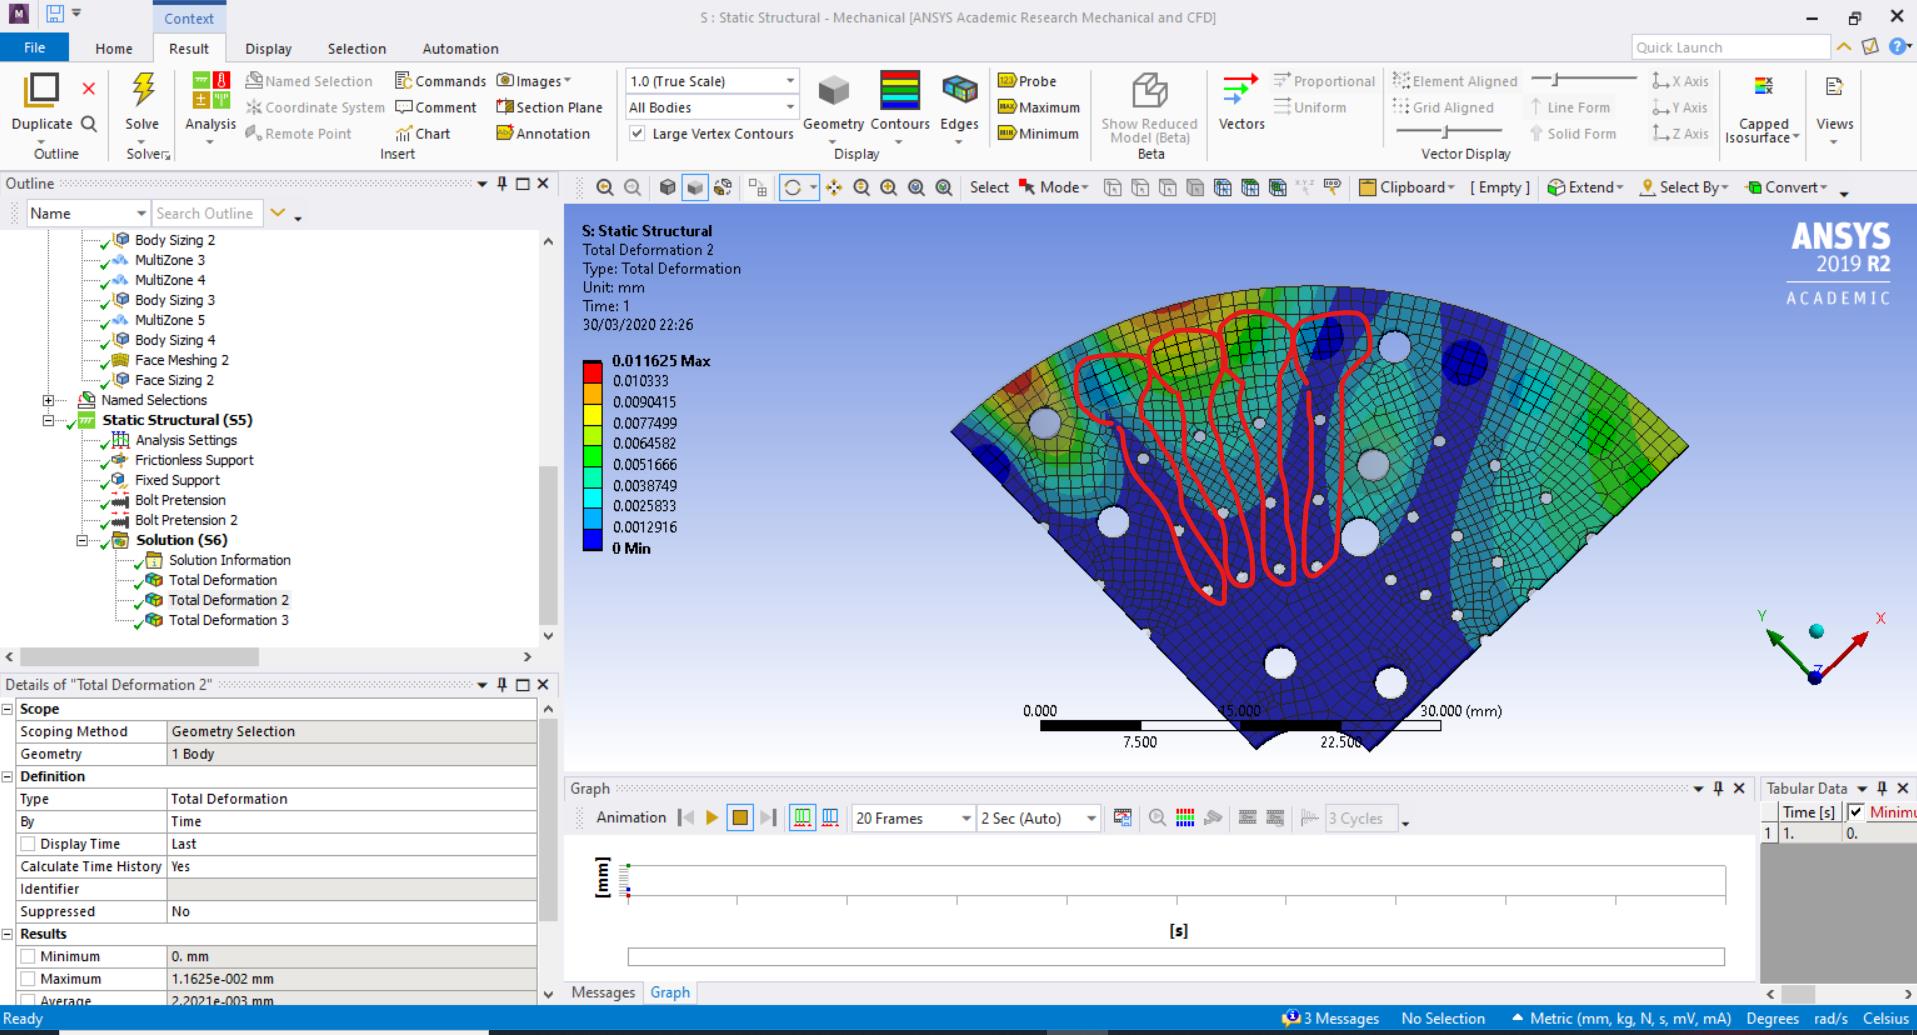The image size is (1917, 1035).
Task: Open the All Bodies dropdown
Action: [712, 107]
